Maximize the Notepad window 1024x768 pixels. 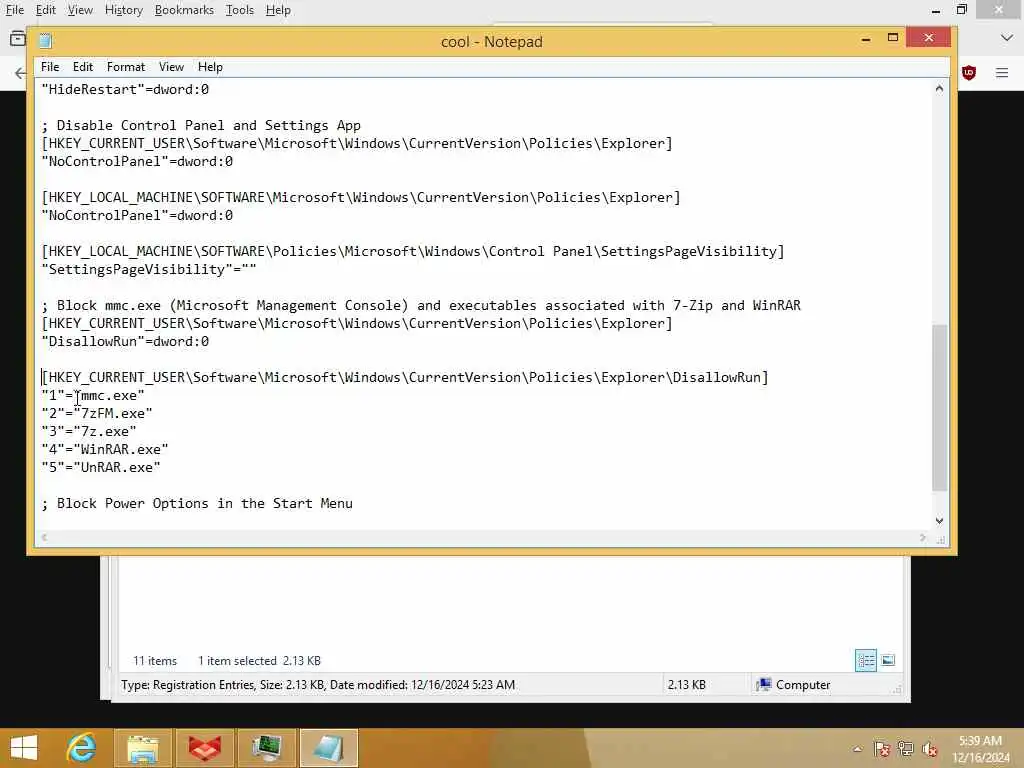pos(893,39)
